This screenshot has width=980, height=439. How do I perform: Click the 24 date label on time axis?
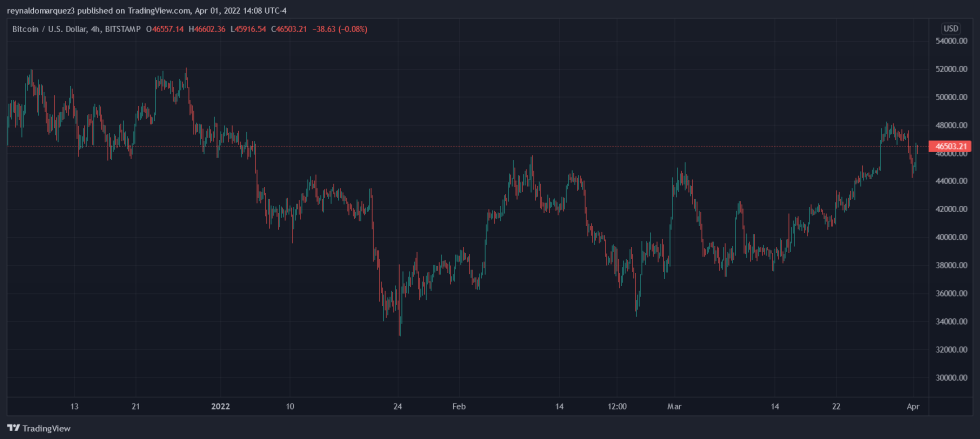tap(398, 406)
